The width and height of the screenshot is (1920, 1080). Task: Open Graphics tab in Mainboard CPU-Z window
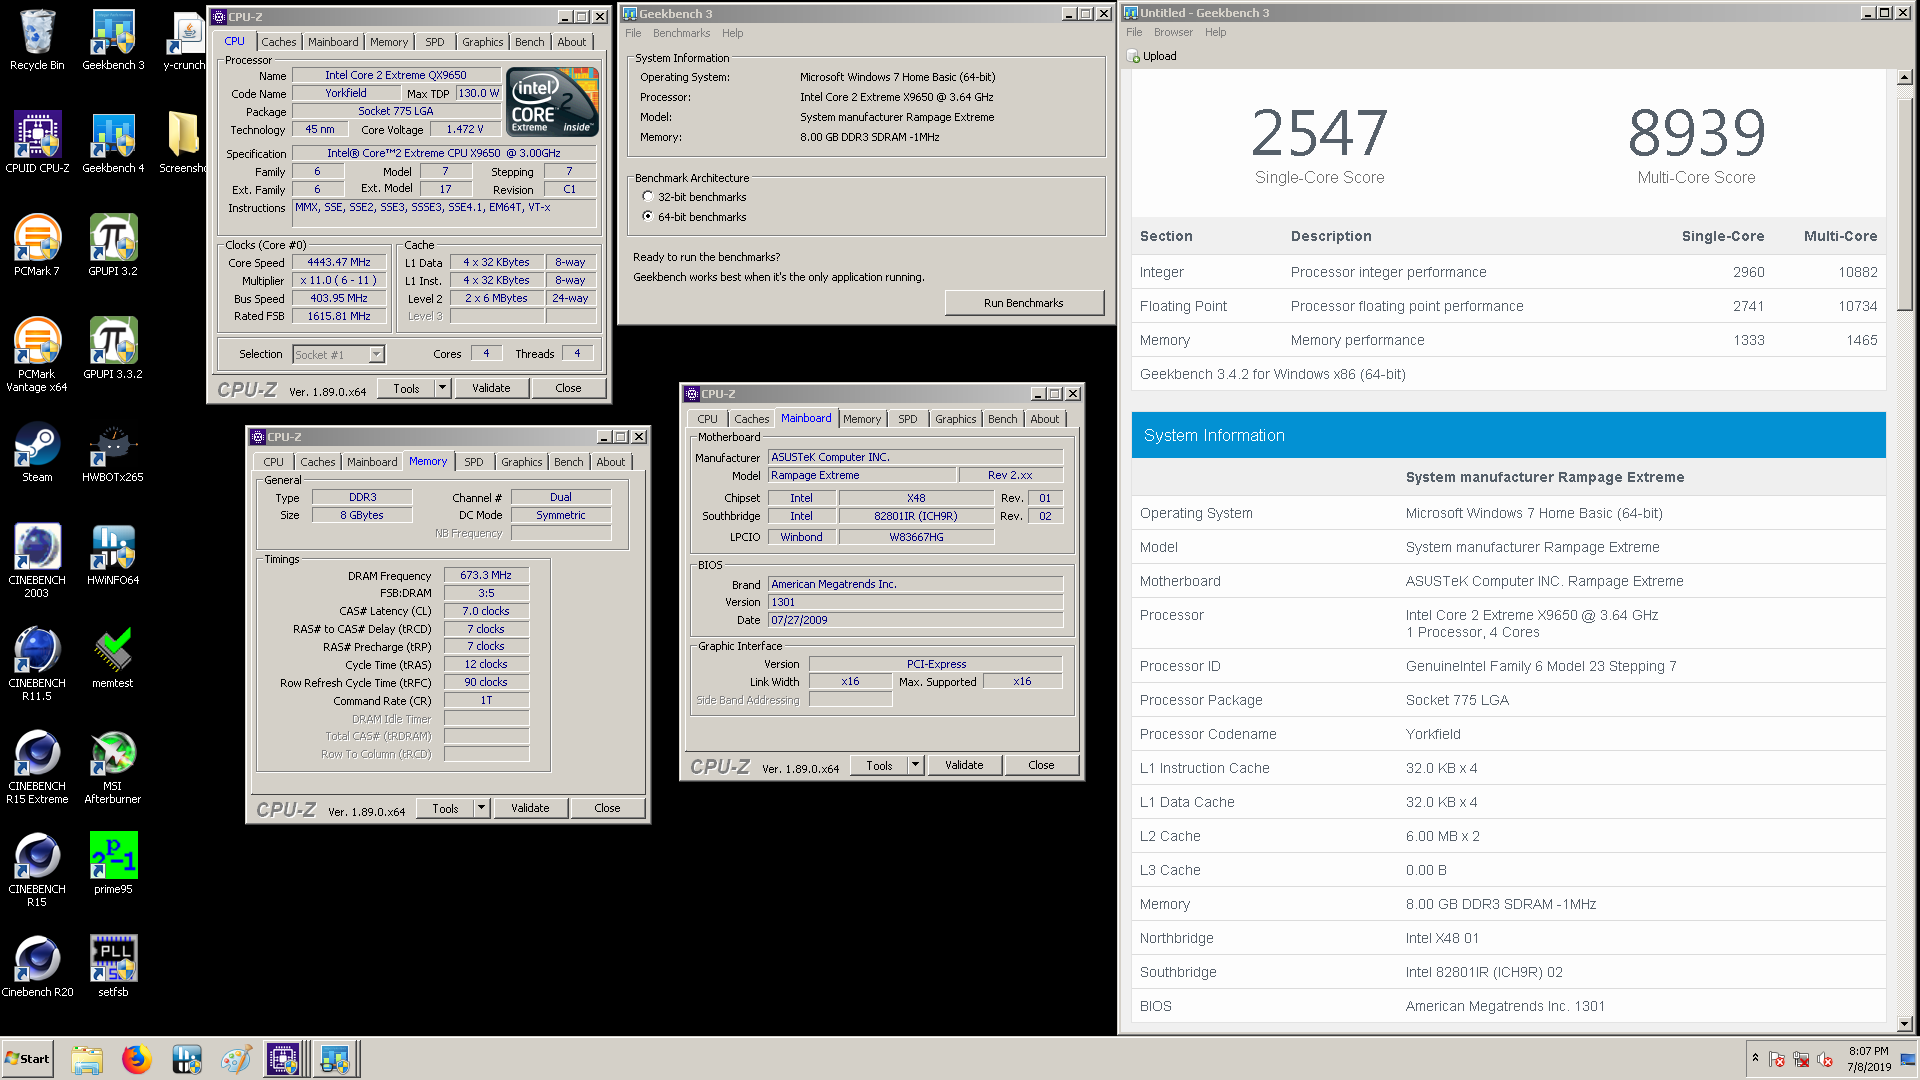point(955,419)
